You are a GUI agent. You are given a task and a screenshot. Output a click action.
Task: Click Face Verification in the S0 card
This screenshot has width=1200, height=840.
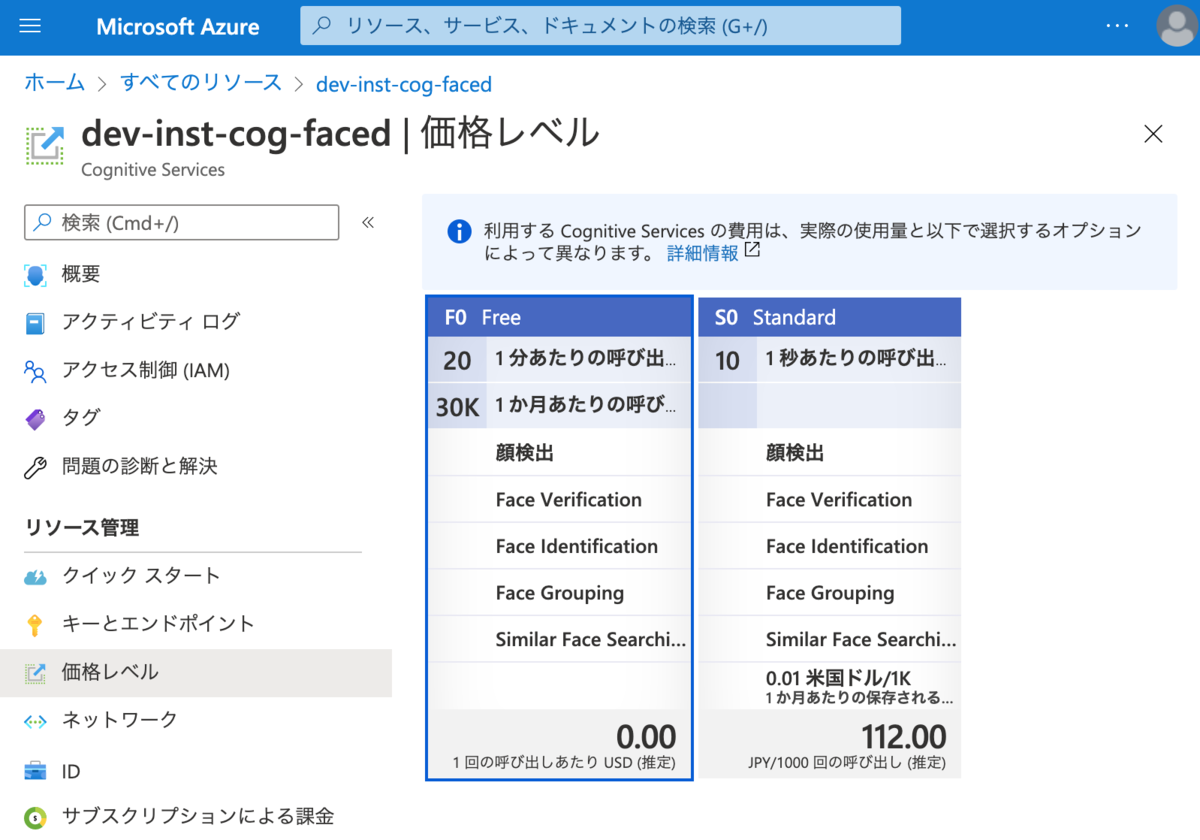pos(839,500)
